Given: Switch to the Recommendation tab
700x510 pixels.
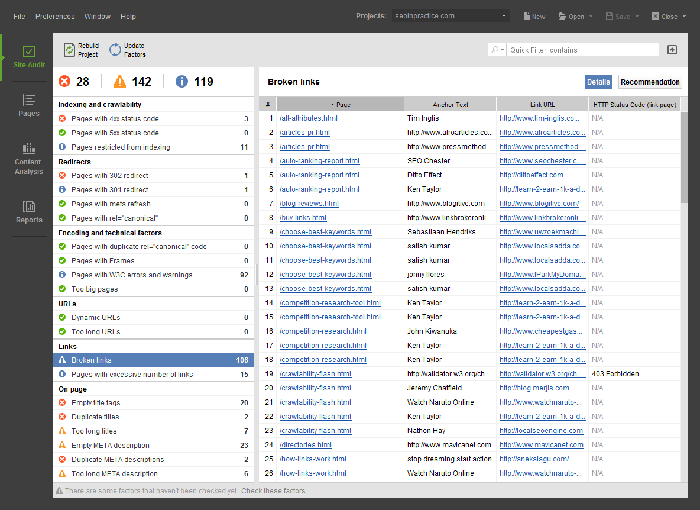Looking at the screenshot, I should [649, 82].
